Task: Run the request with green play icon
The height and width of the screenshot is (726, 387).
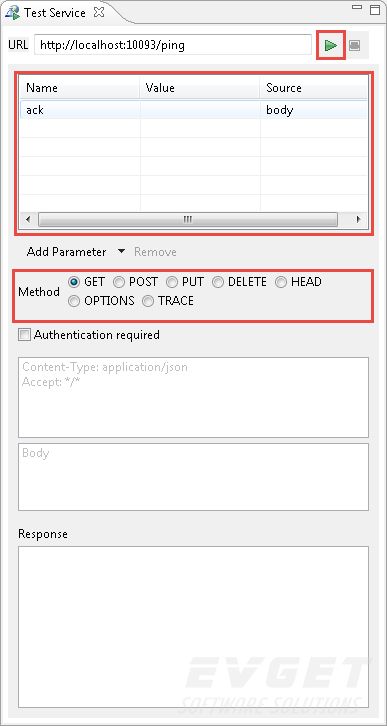Action: 331,45
